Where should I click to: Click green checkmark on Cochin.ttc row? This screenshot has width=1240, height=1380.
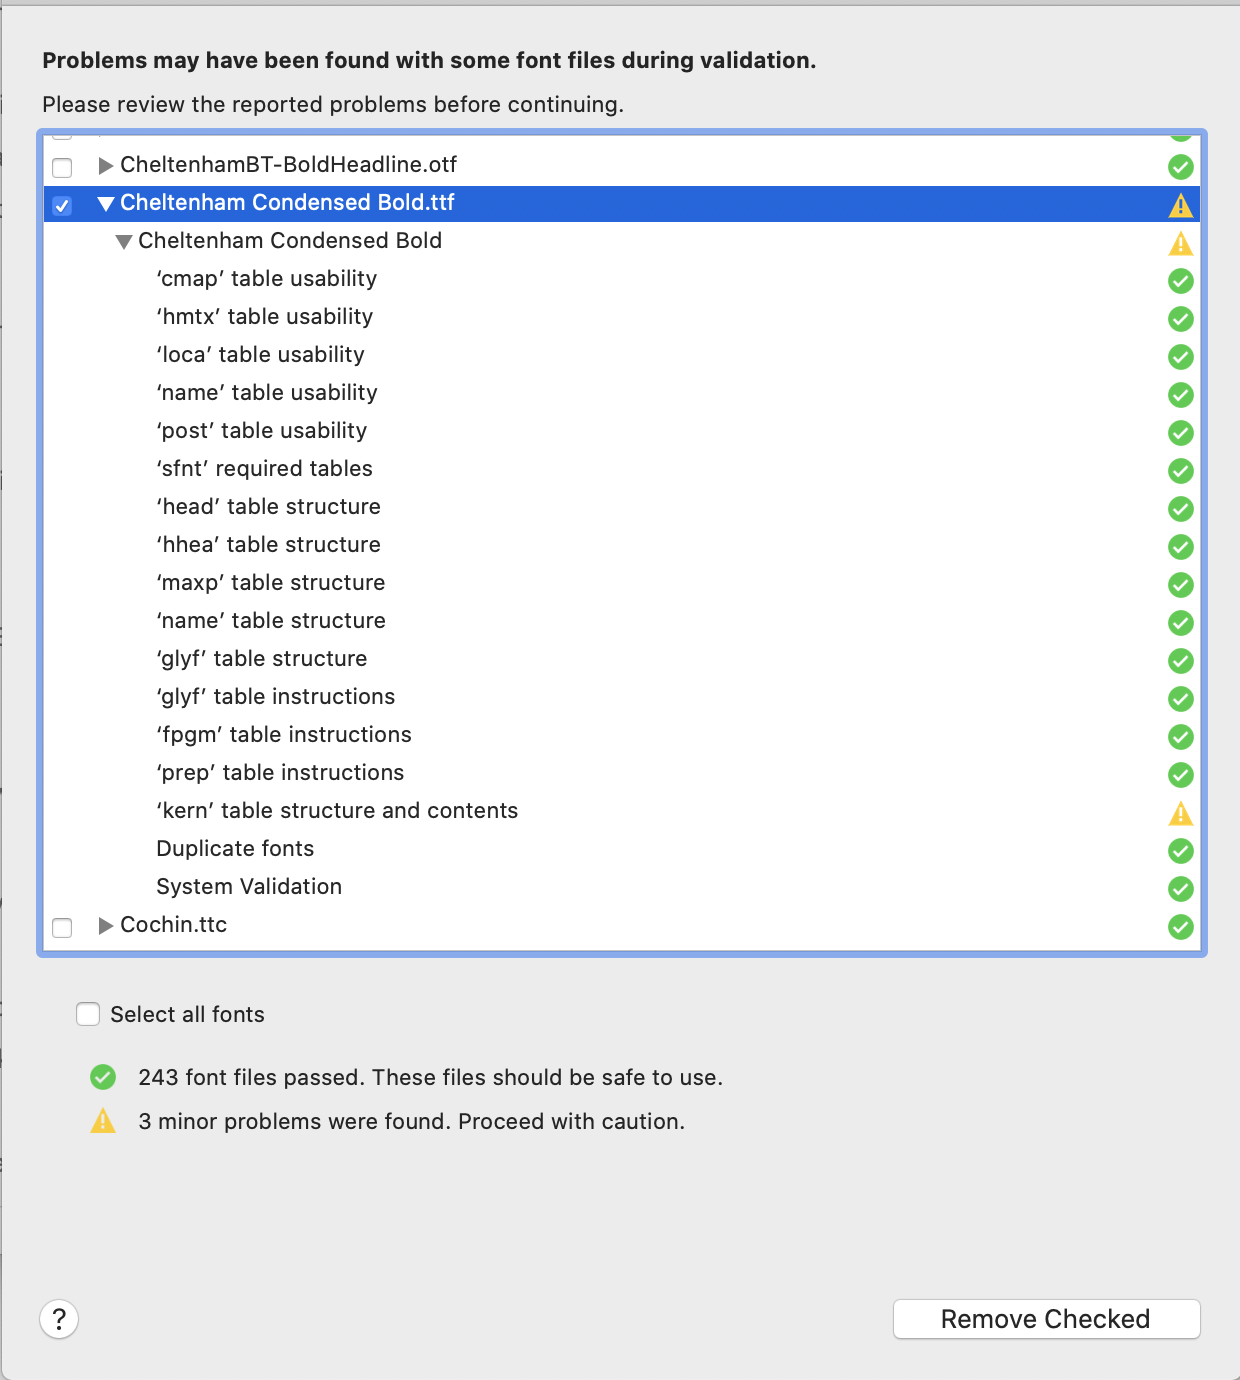[1180, 927]
